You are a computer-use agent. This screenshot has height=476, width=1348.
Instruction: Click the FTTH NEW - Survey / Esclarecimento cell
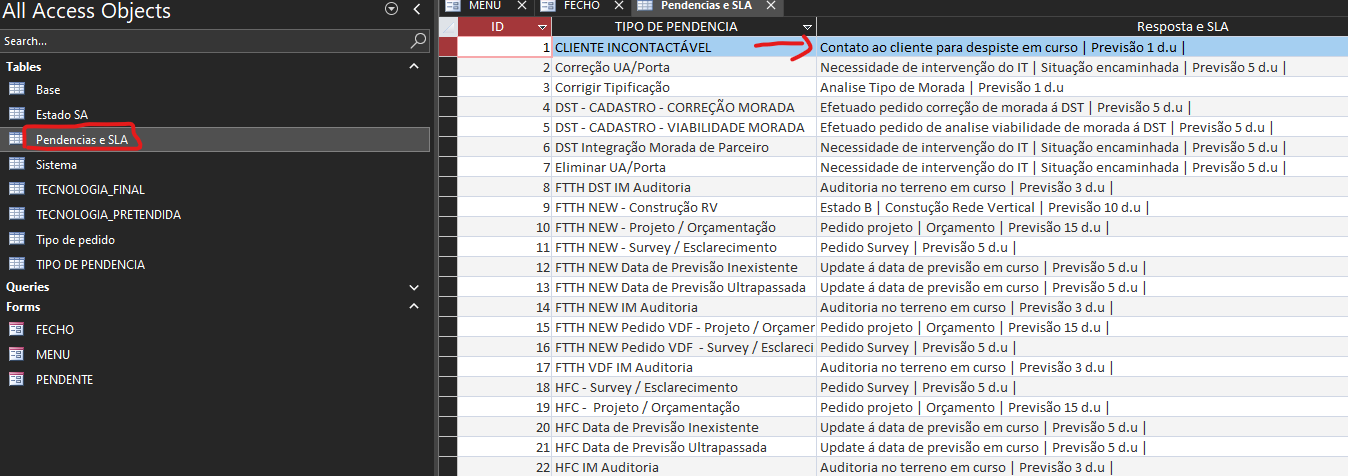(684, 247)
